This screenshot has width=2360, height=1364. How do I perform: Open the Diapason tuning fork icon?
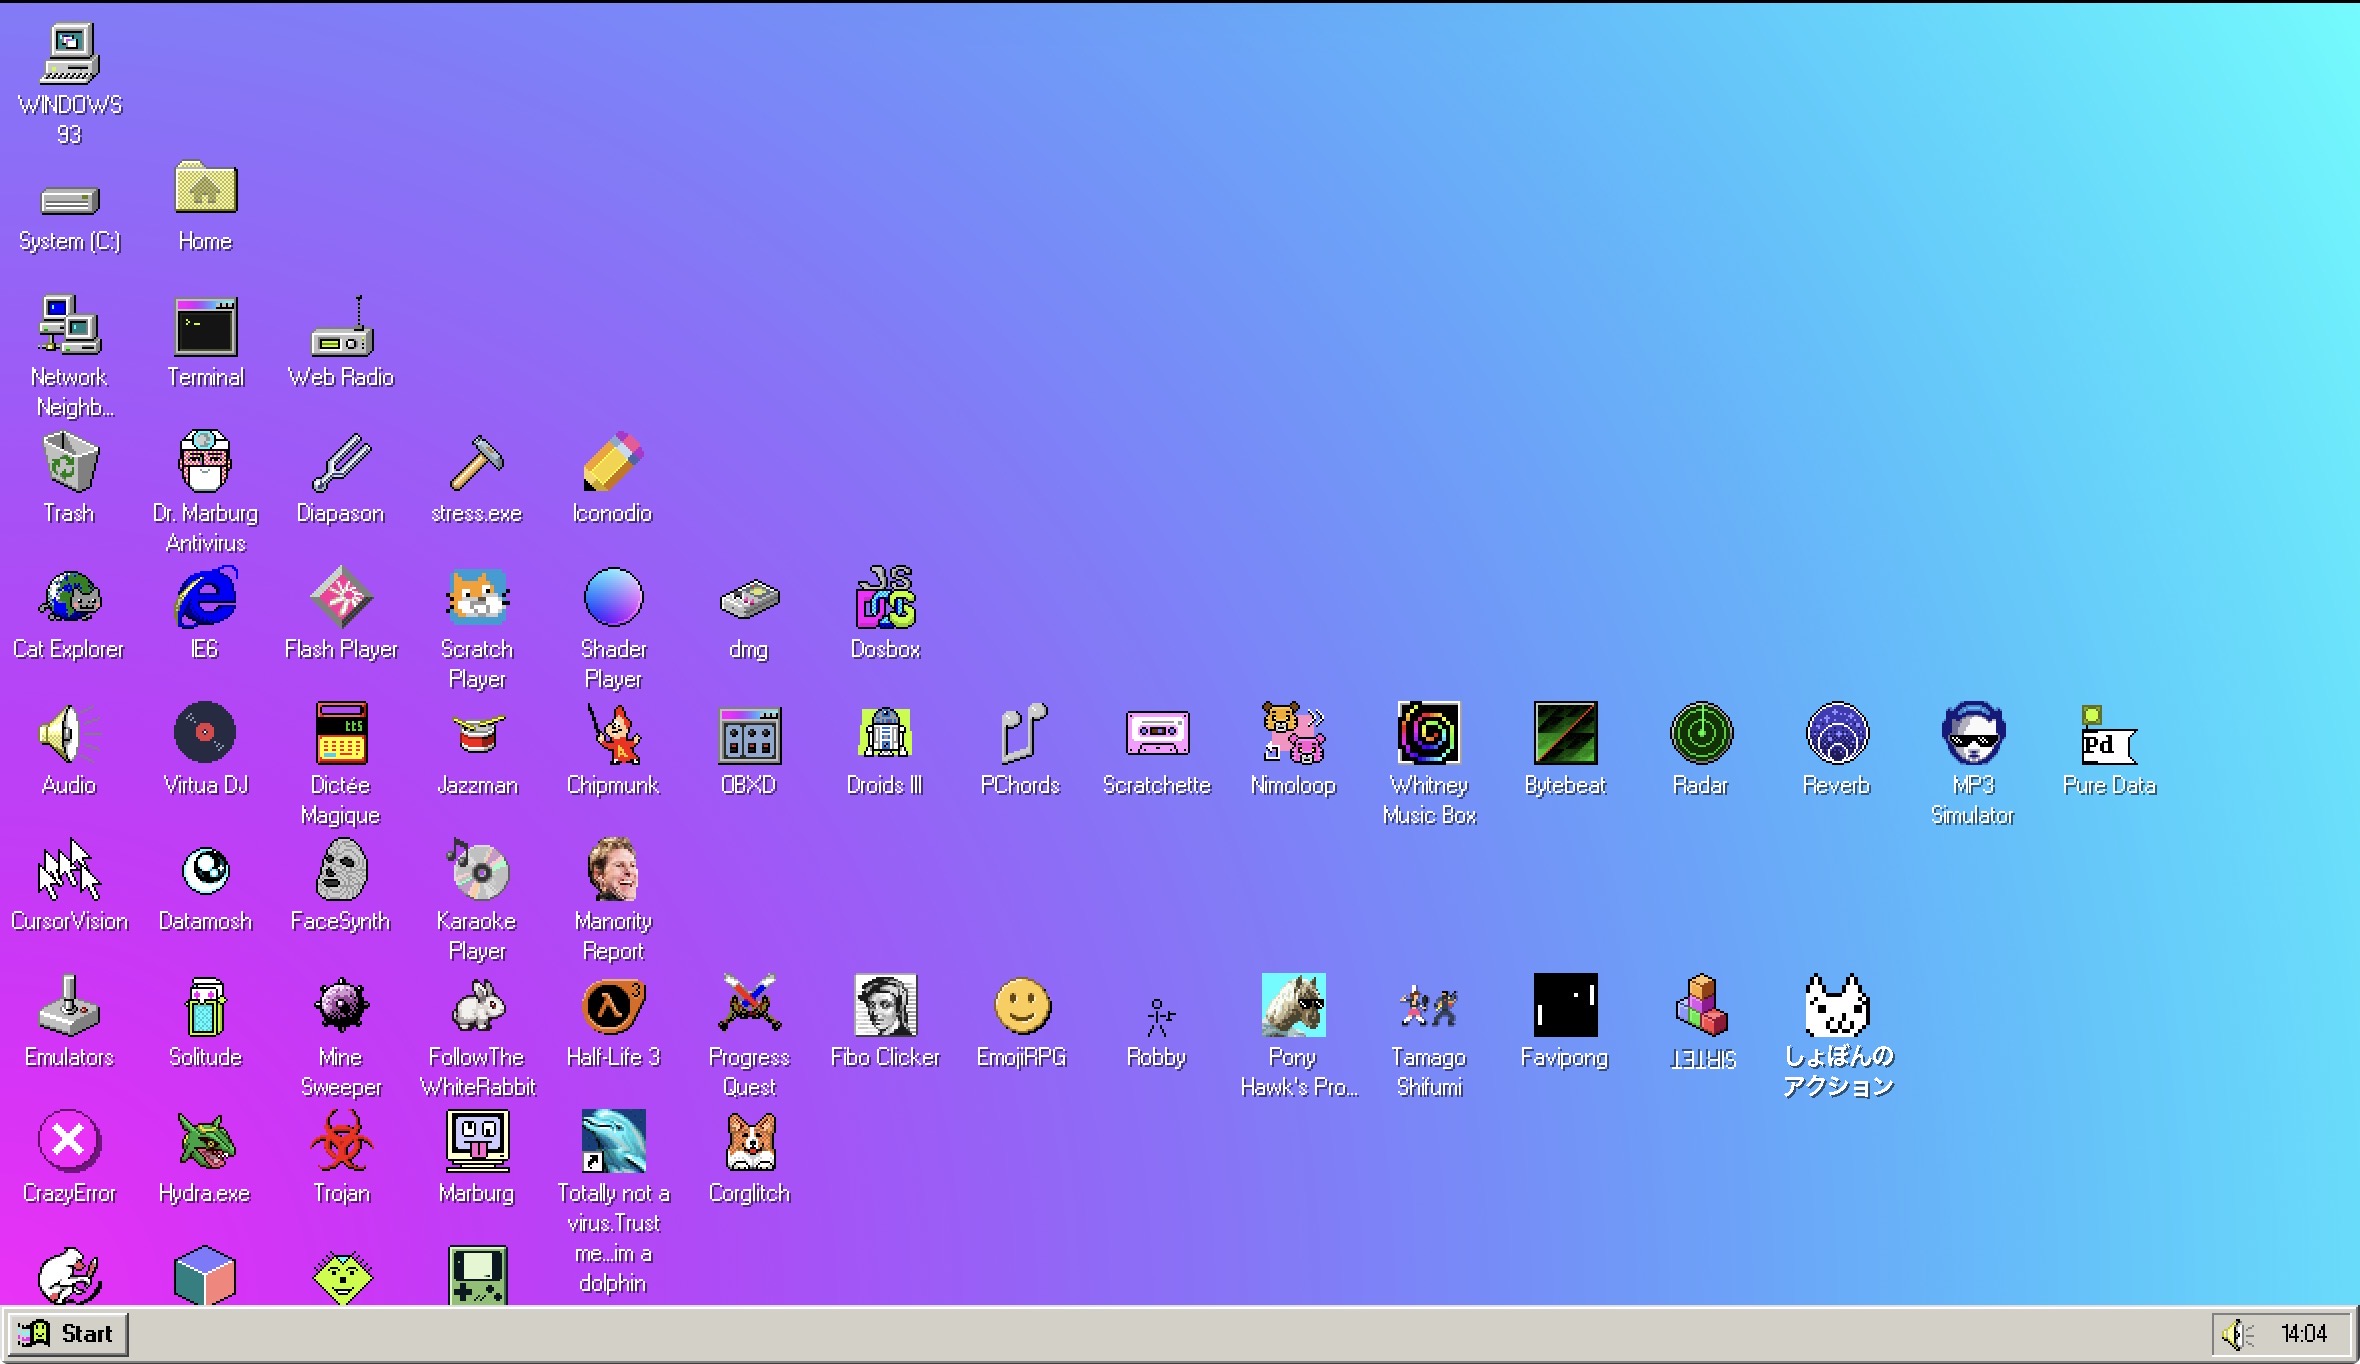tap(341, 461)
